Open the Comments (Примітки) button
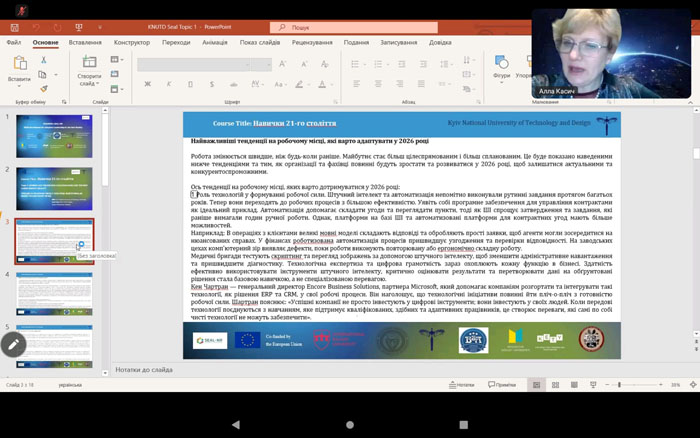The height and width of the screenshot is (438, 700). pyautogui.click(x=505, y=384)
